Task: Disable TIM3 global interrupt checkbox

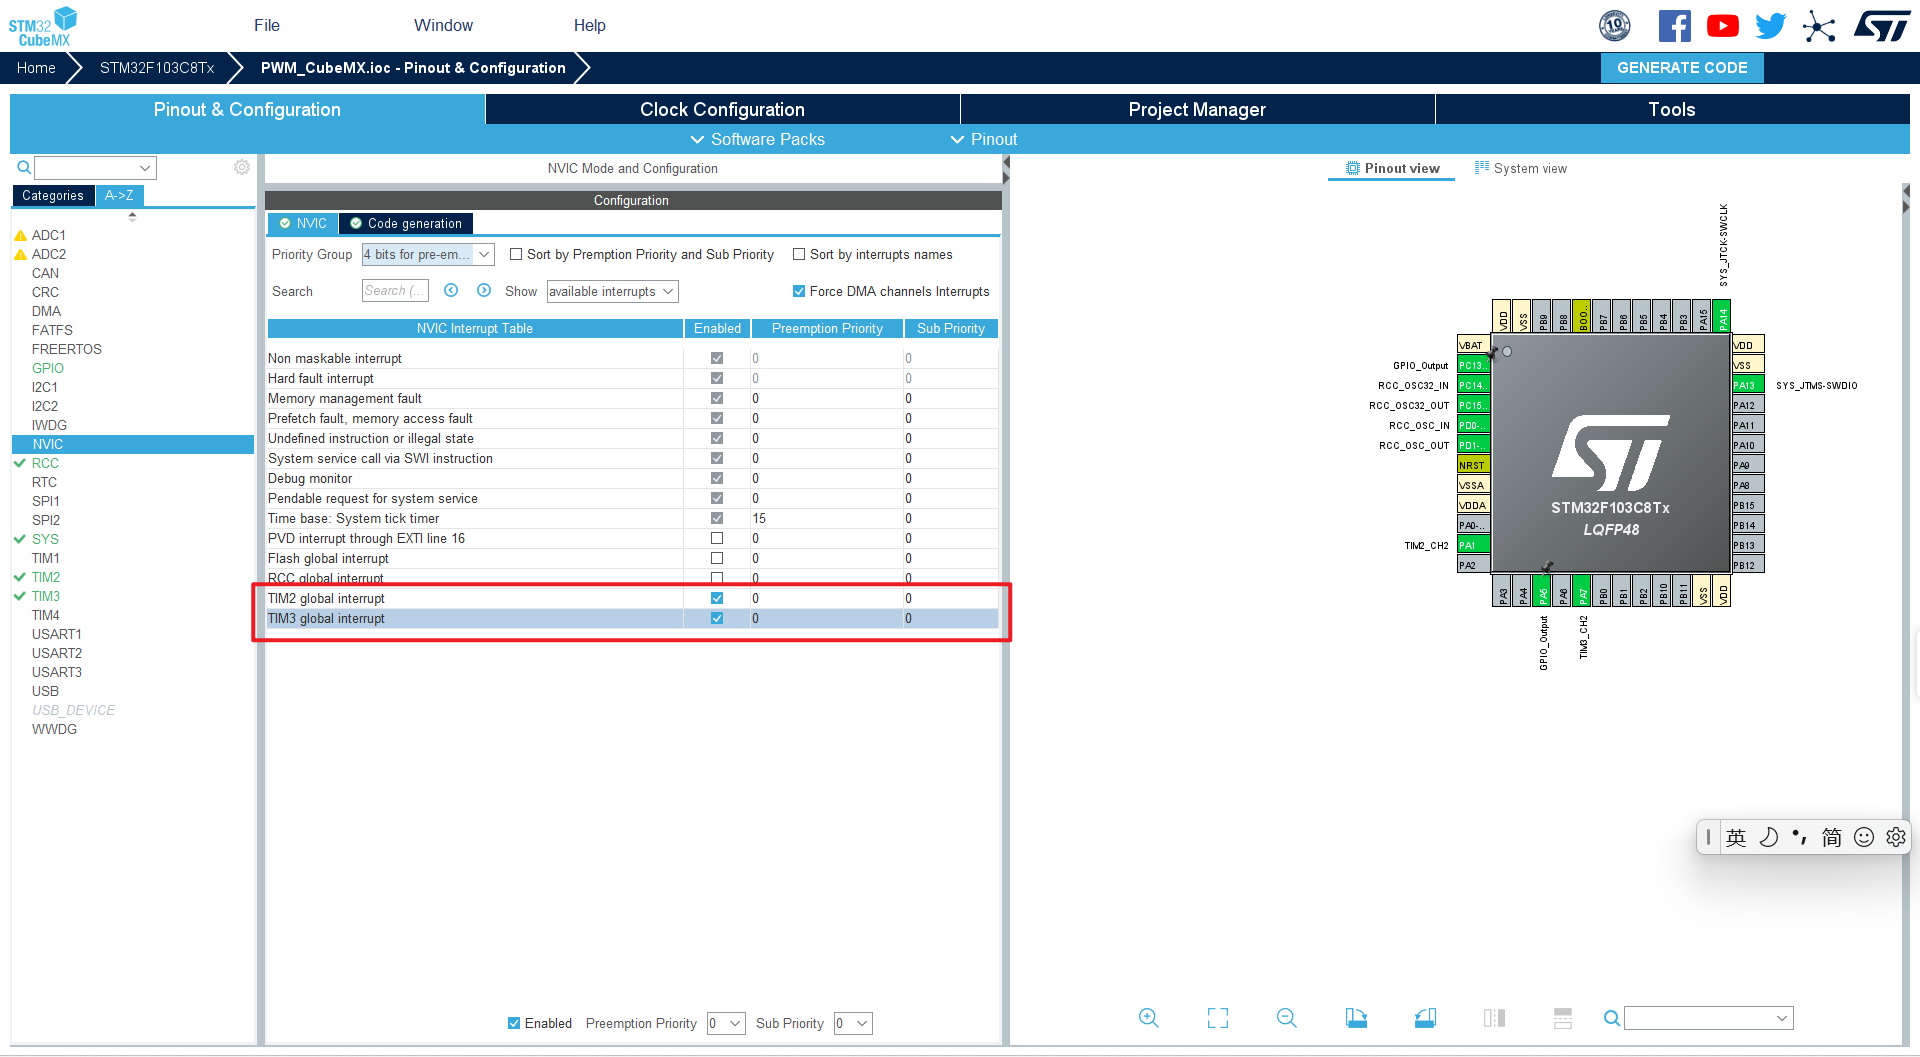Action: [717, 618]
